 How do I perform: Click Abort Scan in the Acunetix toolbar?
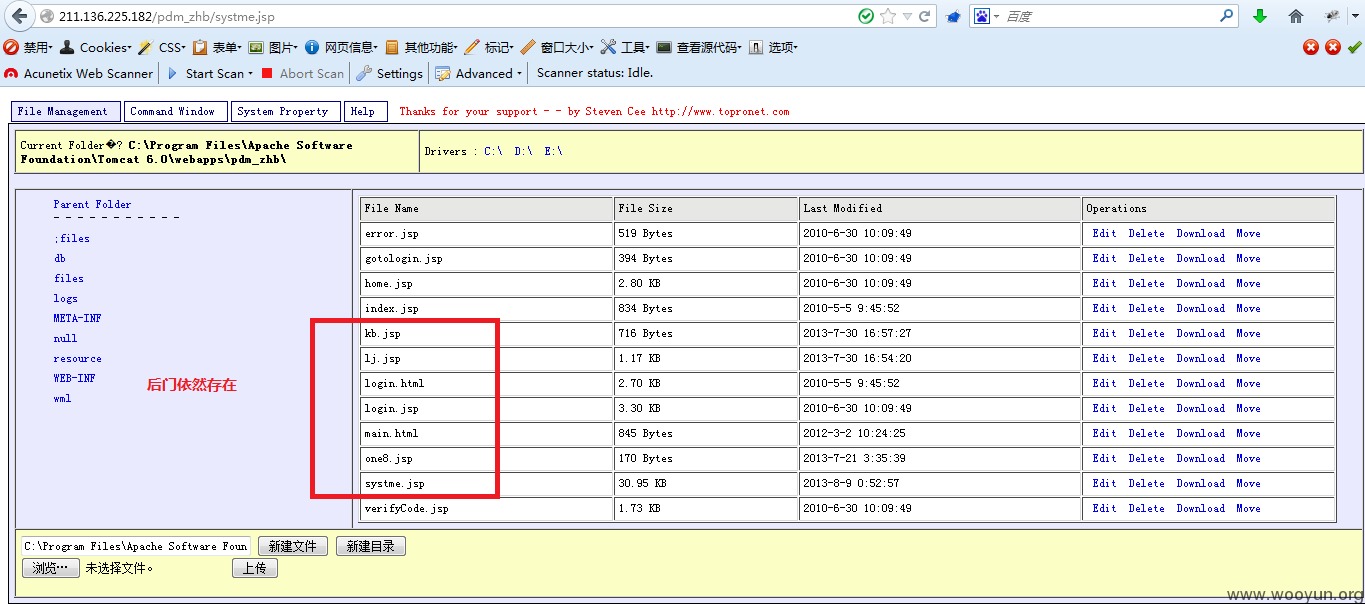pos(303,73)
